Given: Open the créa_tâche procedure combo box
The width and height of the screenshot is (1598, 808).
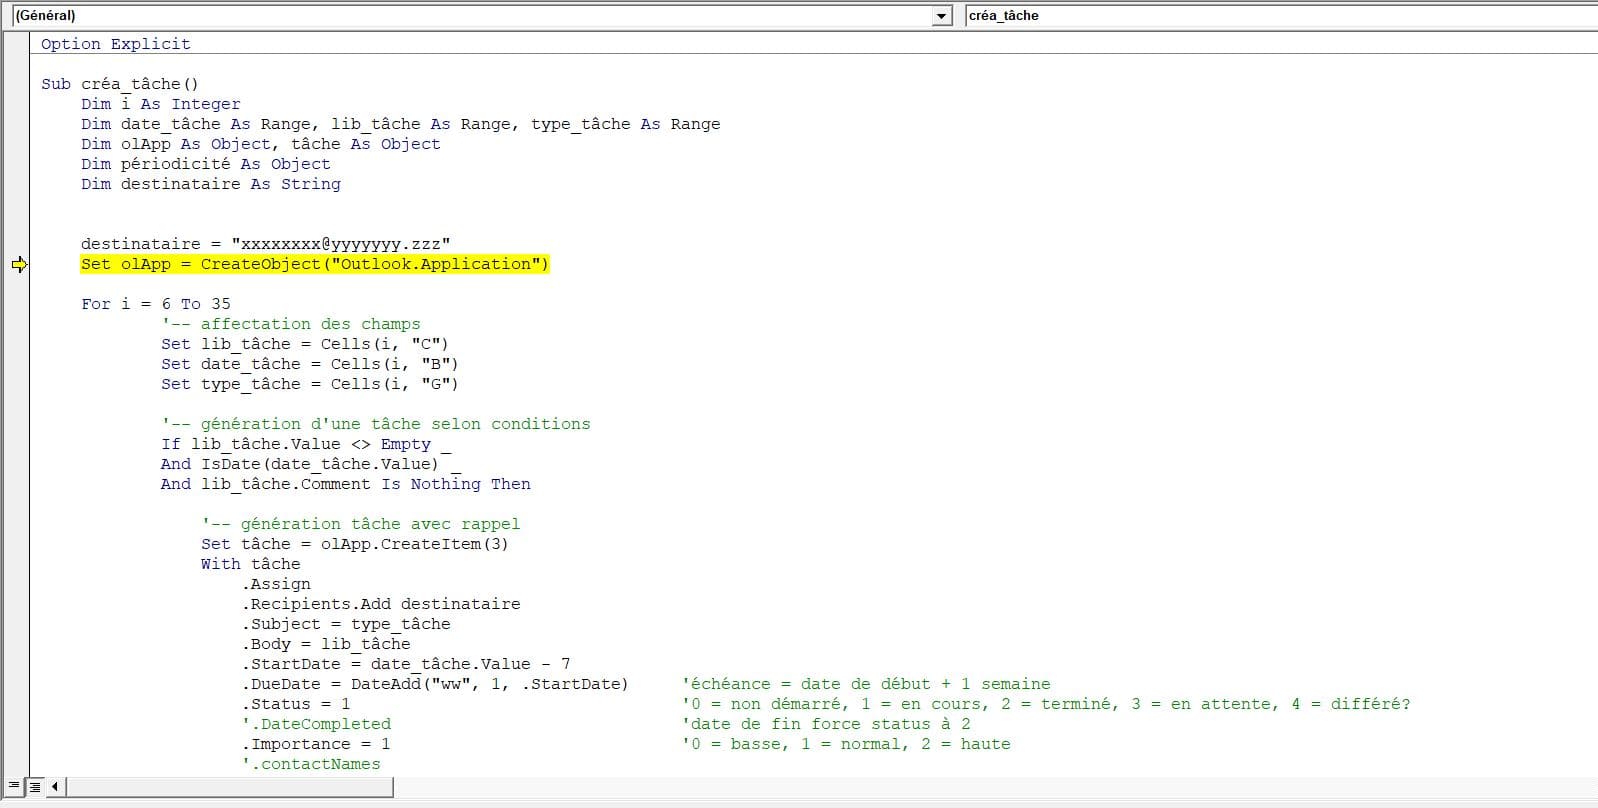Looking at the screenshot, I should point(1280,16).
